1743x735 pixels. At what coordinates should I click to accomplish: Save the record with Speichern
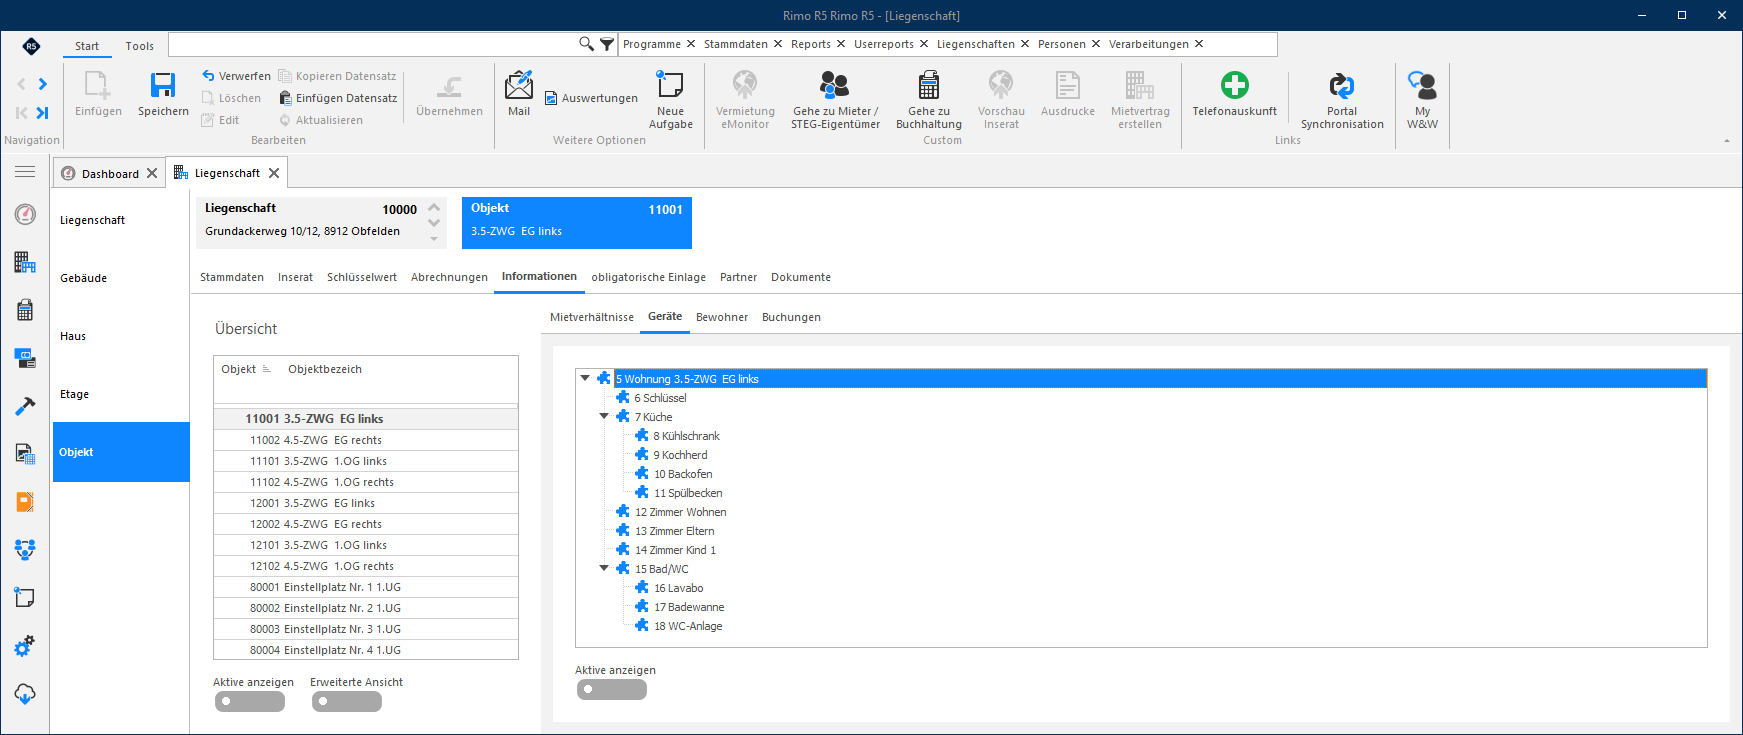point(163,95)
